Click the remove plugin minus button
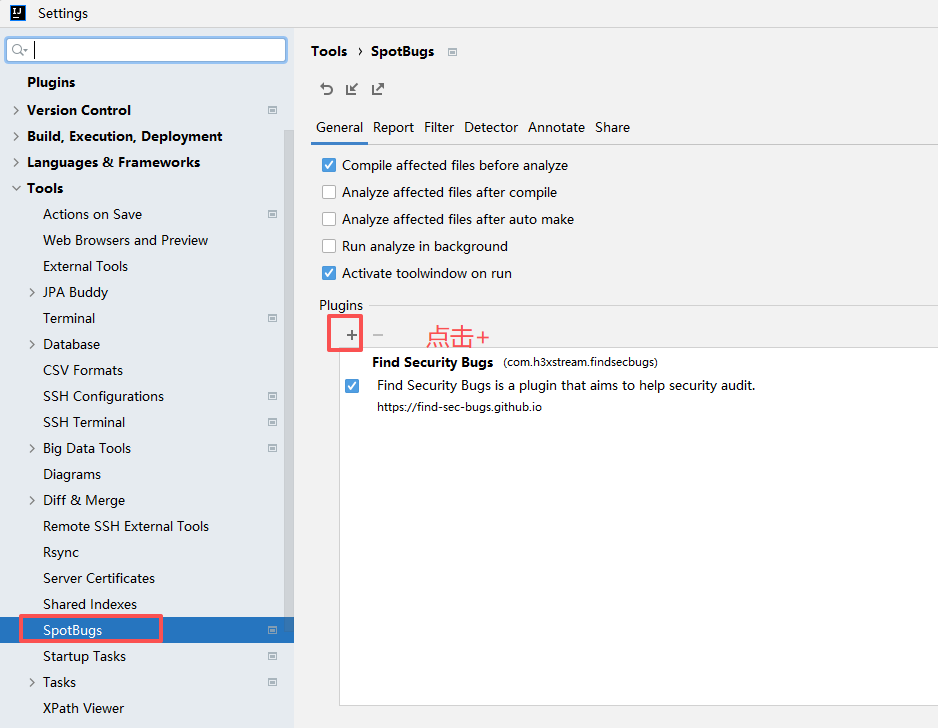Screen dimensions: 938x728 pos(378,335)
